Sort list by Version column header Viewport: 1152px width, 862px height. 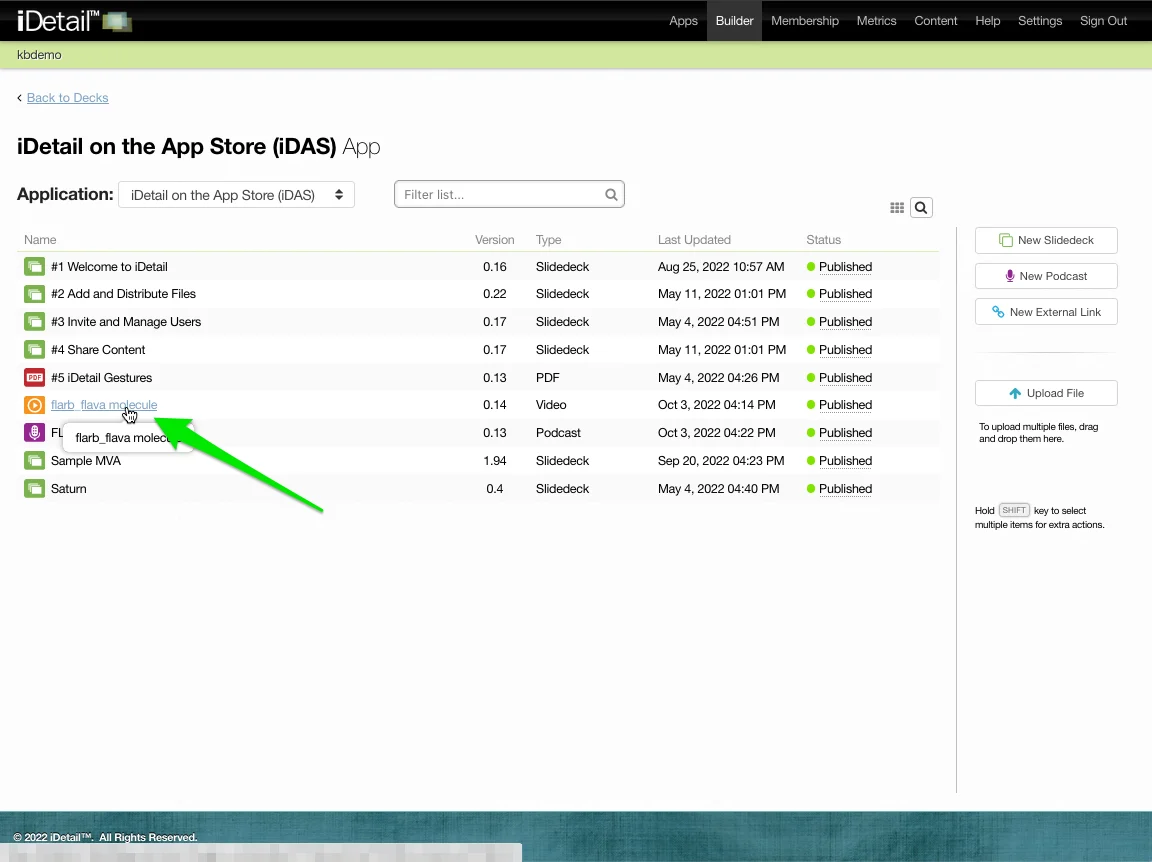point(494,240)
